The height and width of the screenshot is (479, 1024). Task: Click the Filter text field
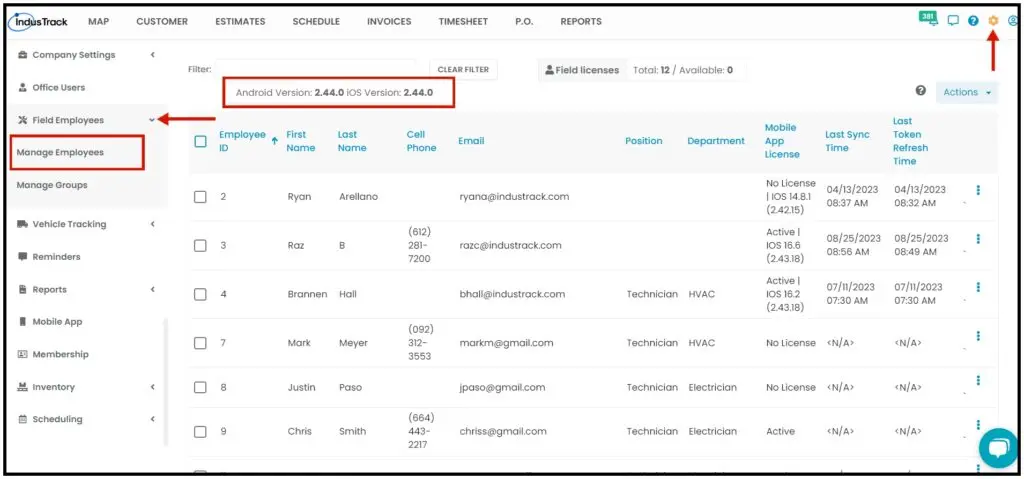click(315, 69)
